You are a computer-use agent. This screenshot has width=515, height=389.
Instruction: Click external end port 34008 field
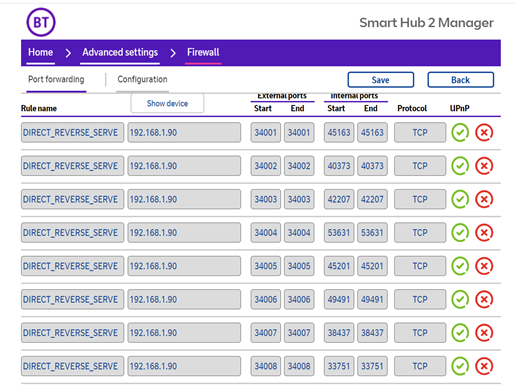[299, 366]
